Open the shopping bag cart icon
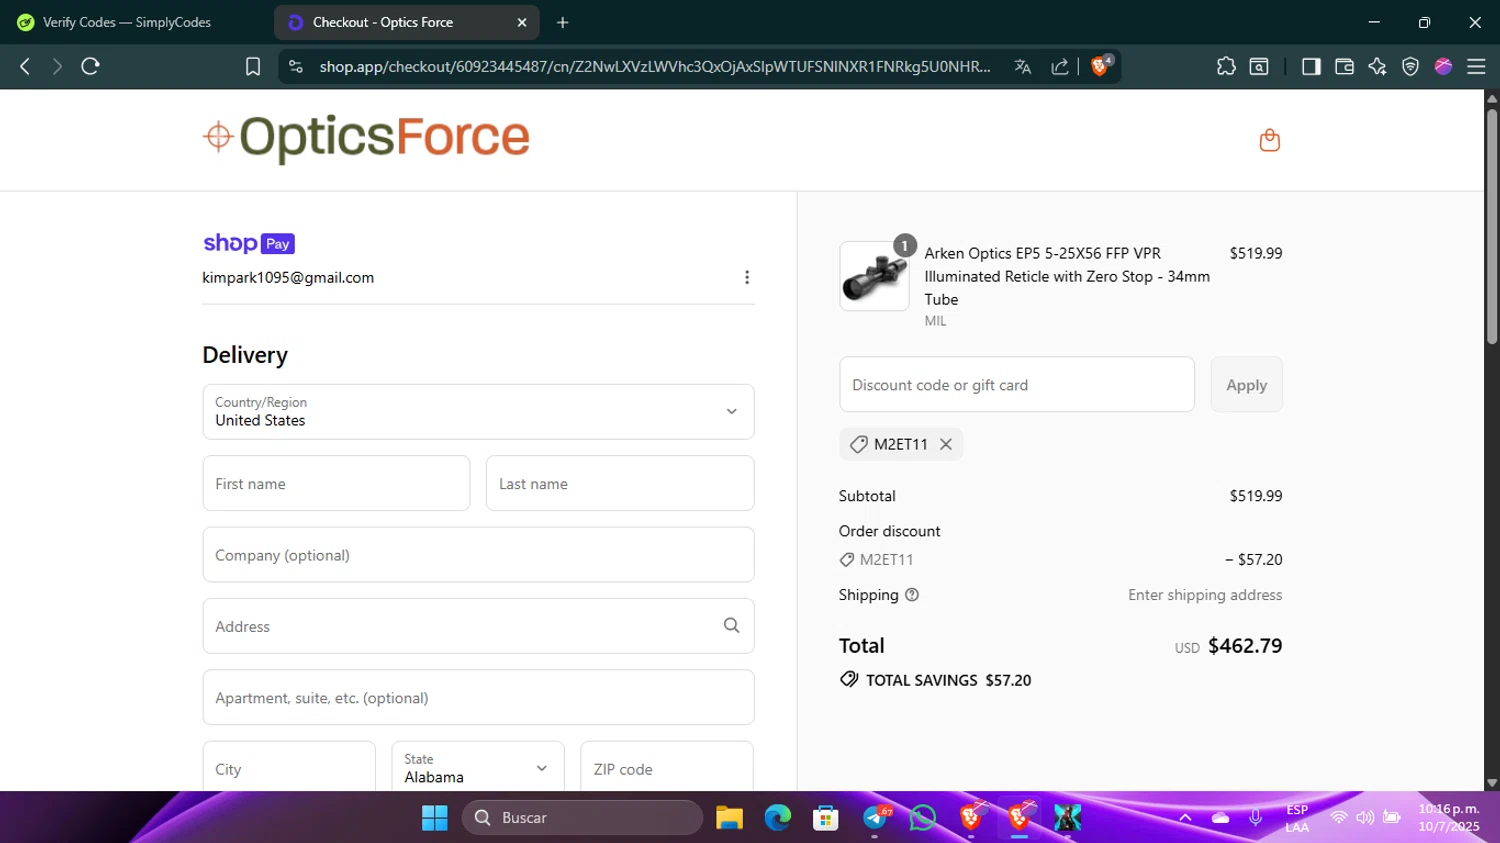The height and width of the screenshot is (843, 1500). [1270, 140]
